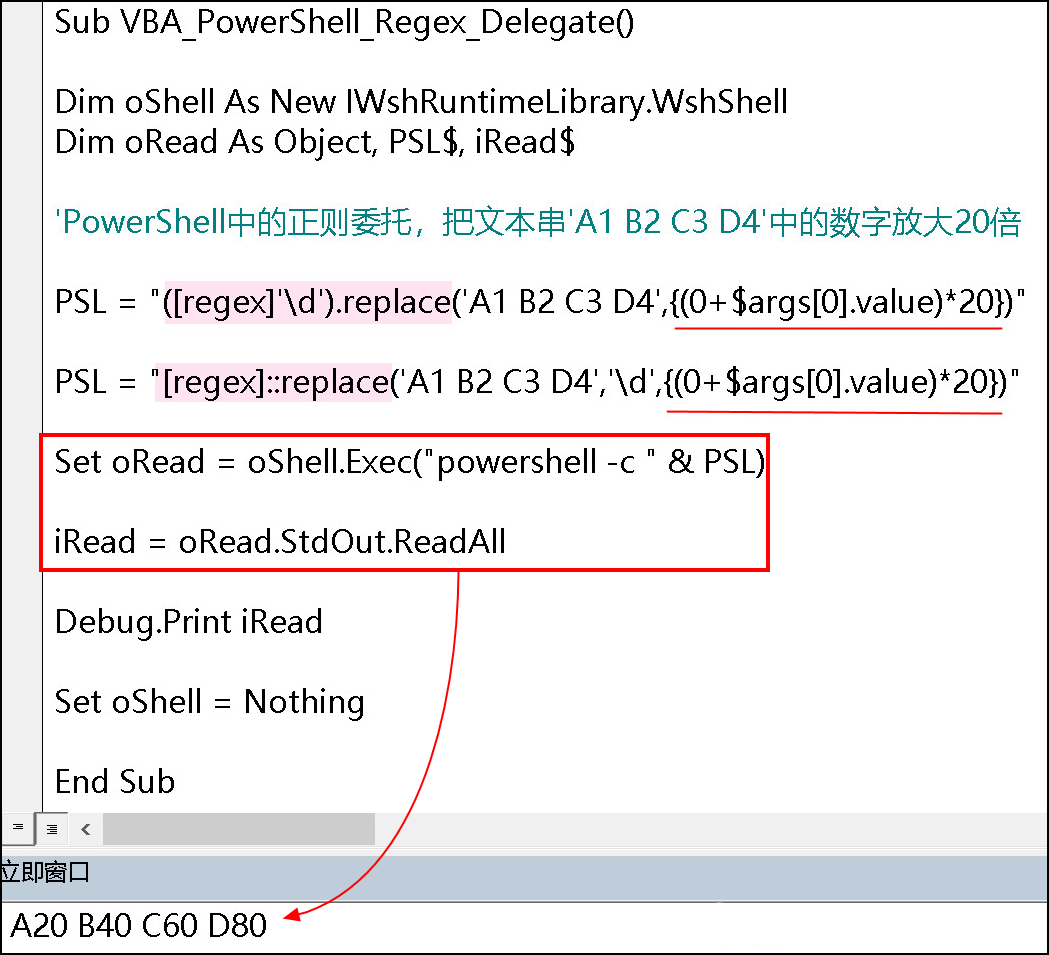Click the green PowerShell comment line

coord(538,222)
